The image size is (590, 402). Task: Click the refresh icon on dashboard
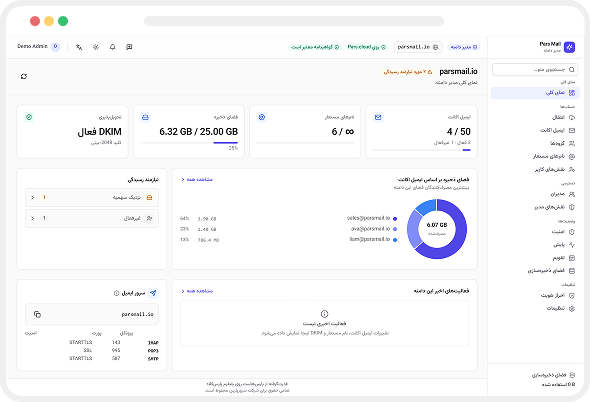coord(24,76)
